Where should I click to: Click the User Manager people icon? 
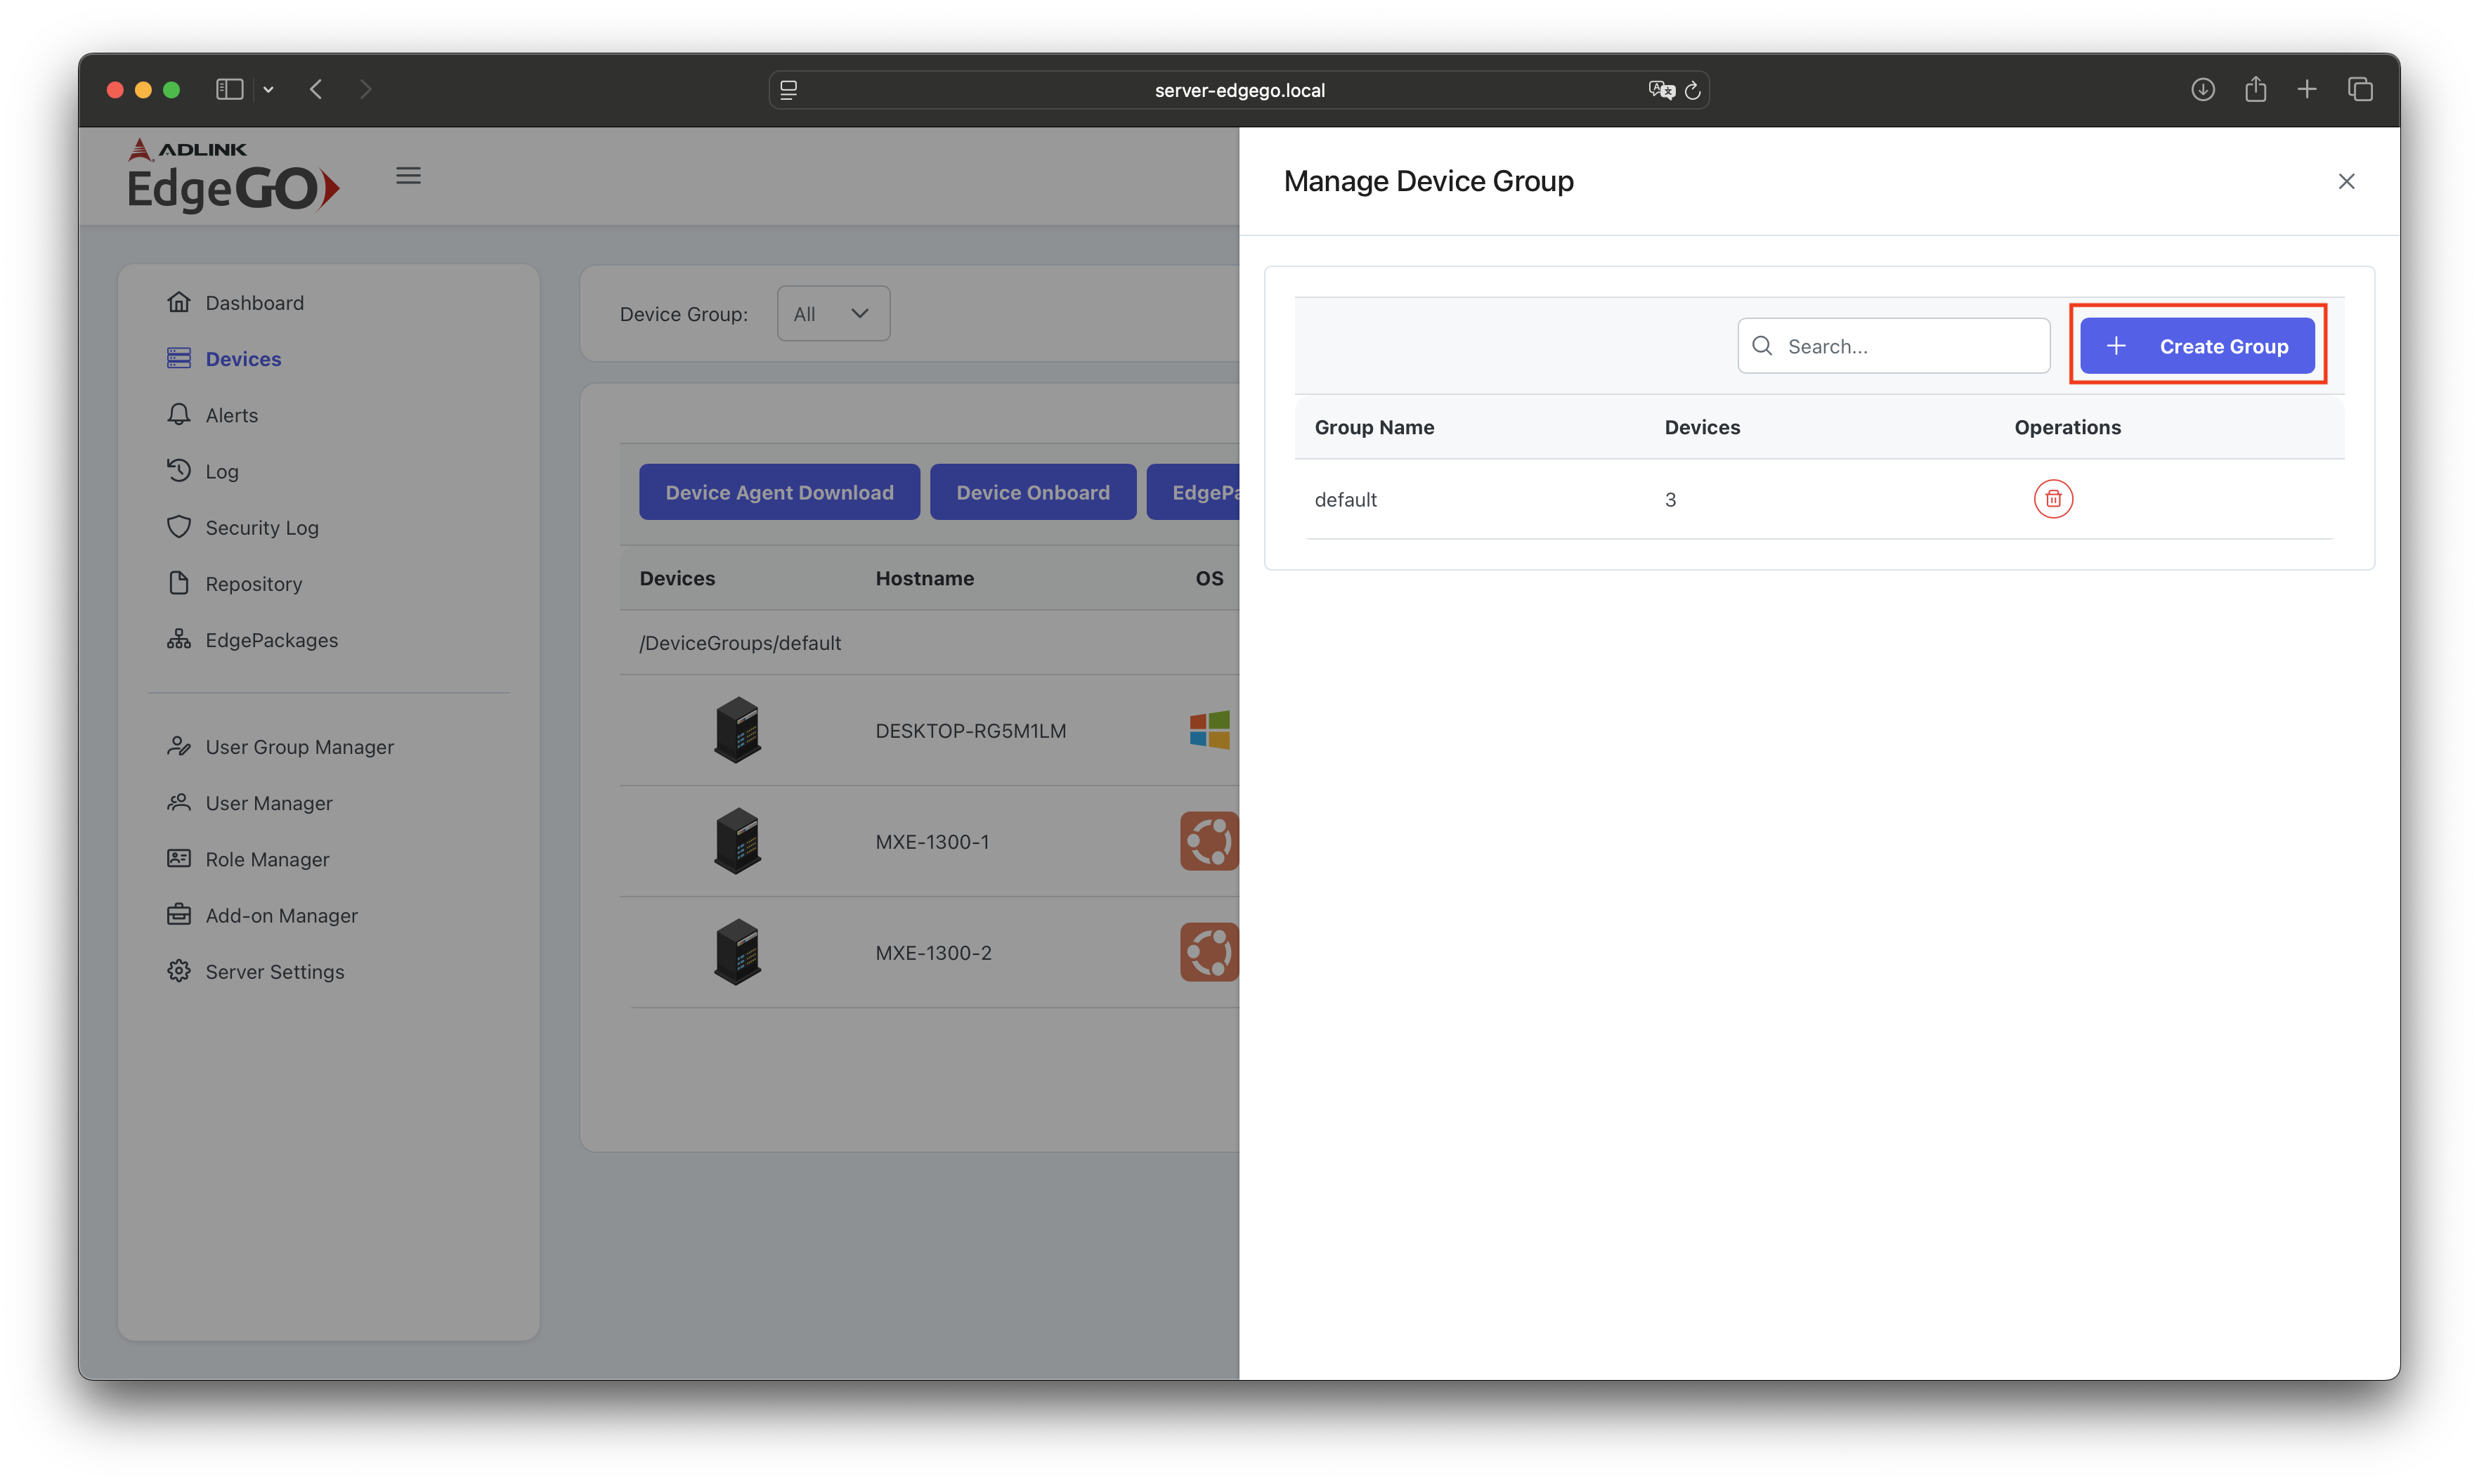[178, 802]
